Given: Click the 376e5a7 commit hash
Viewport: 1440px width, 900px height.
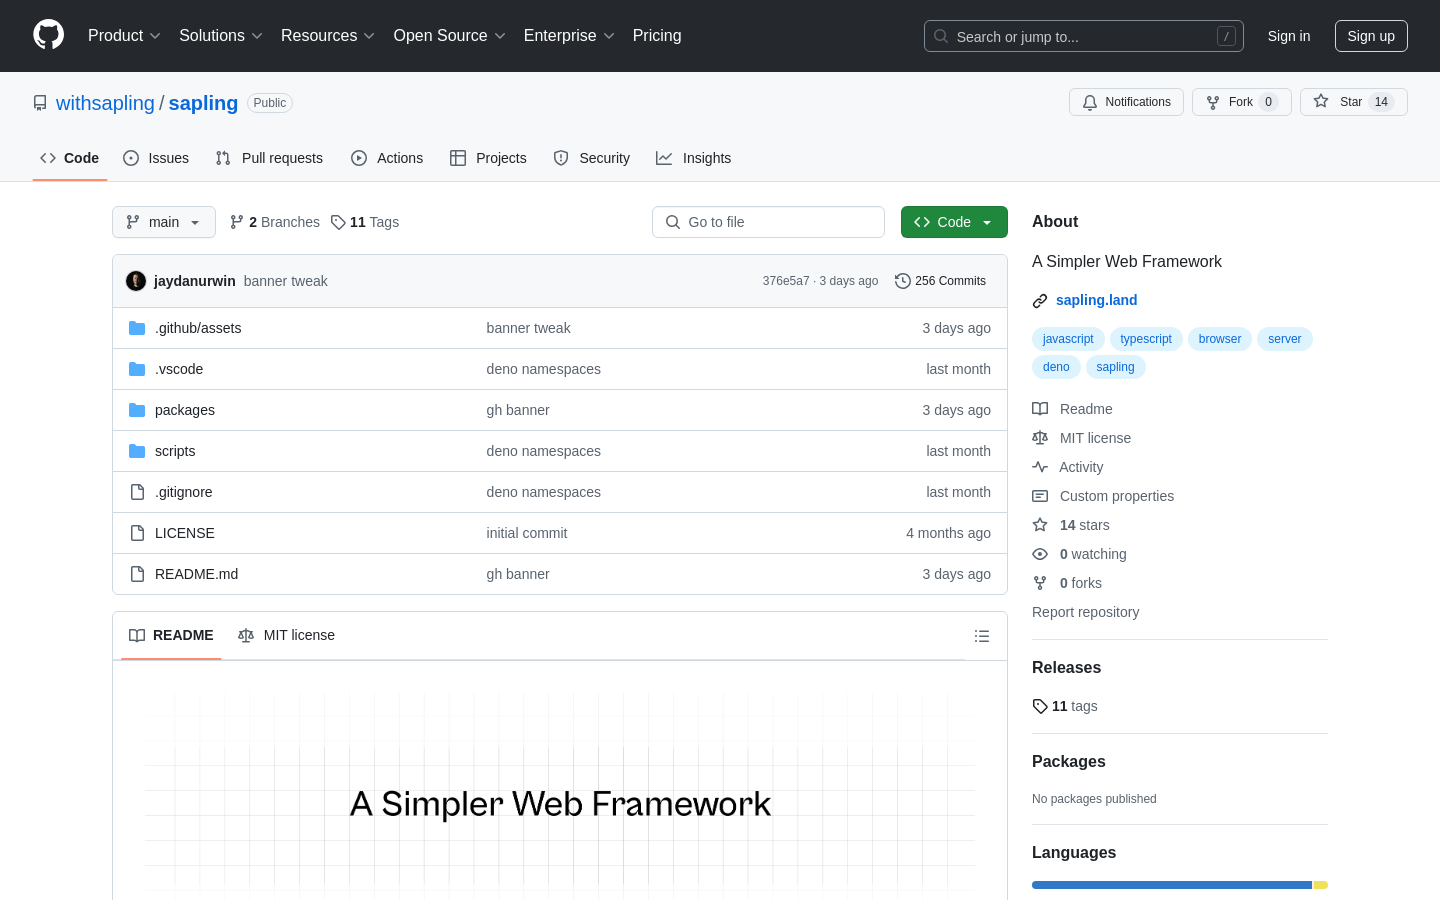Looking at the screenshot, I should click(x=786, y=281).
